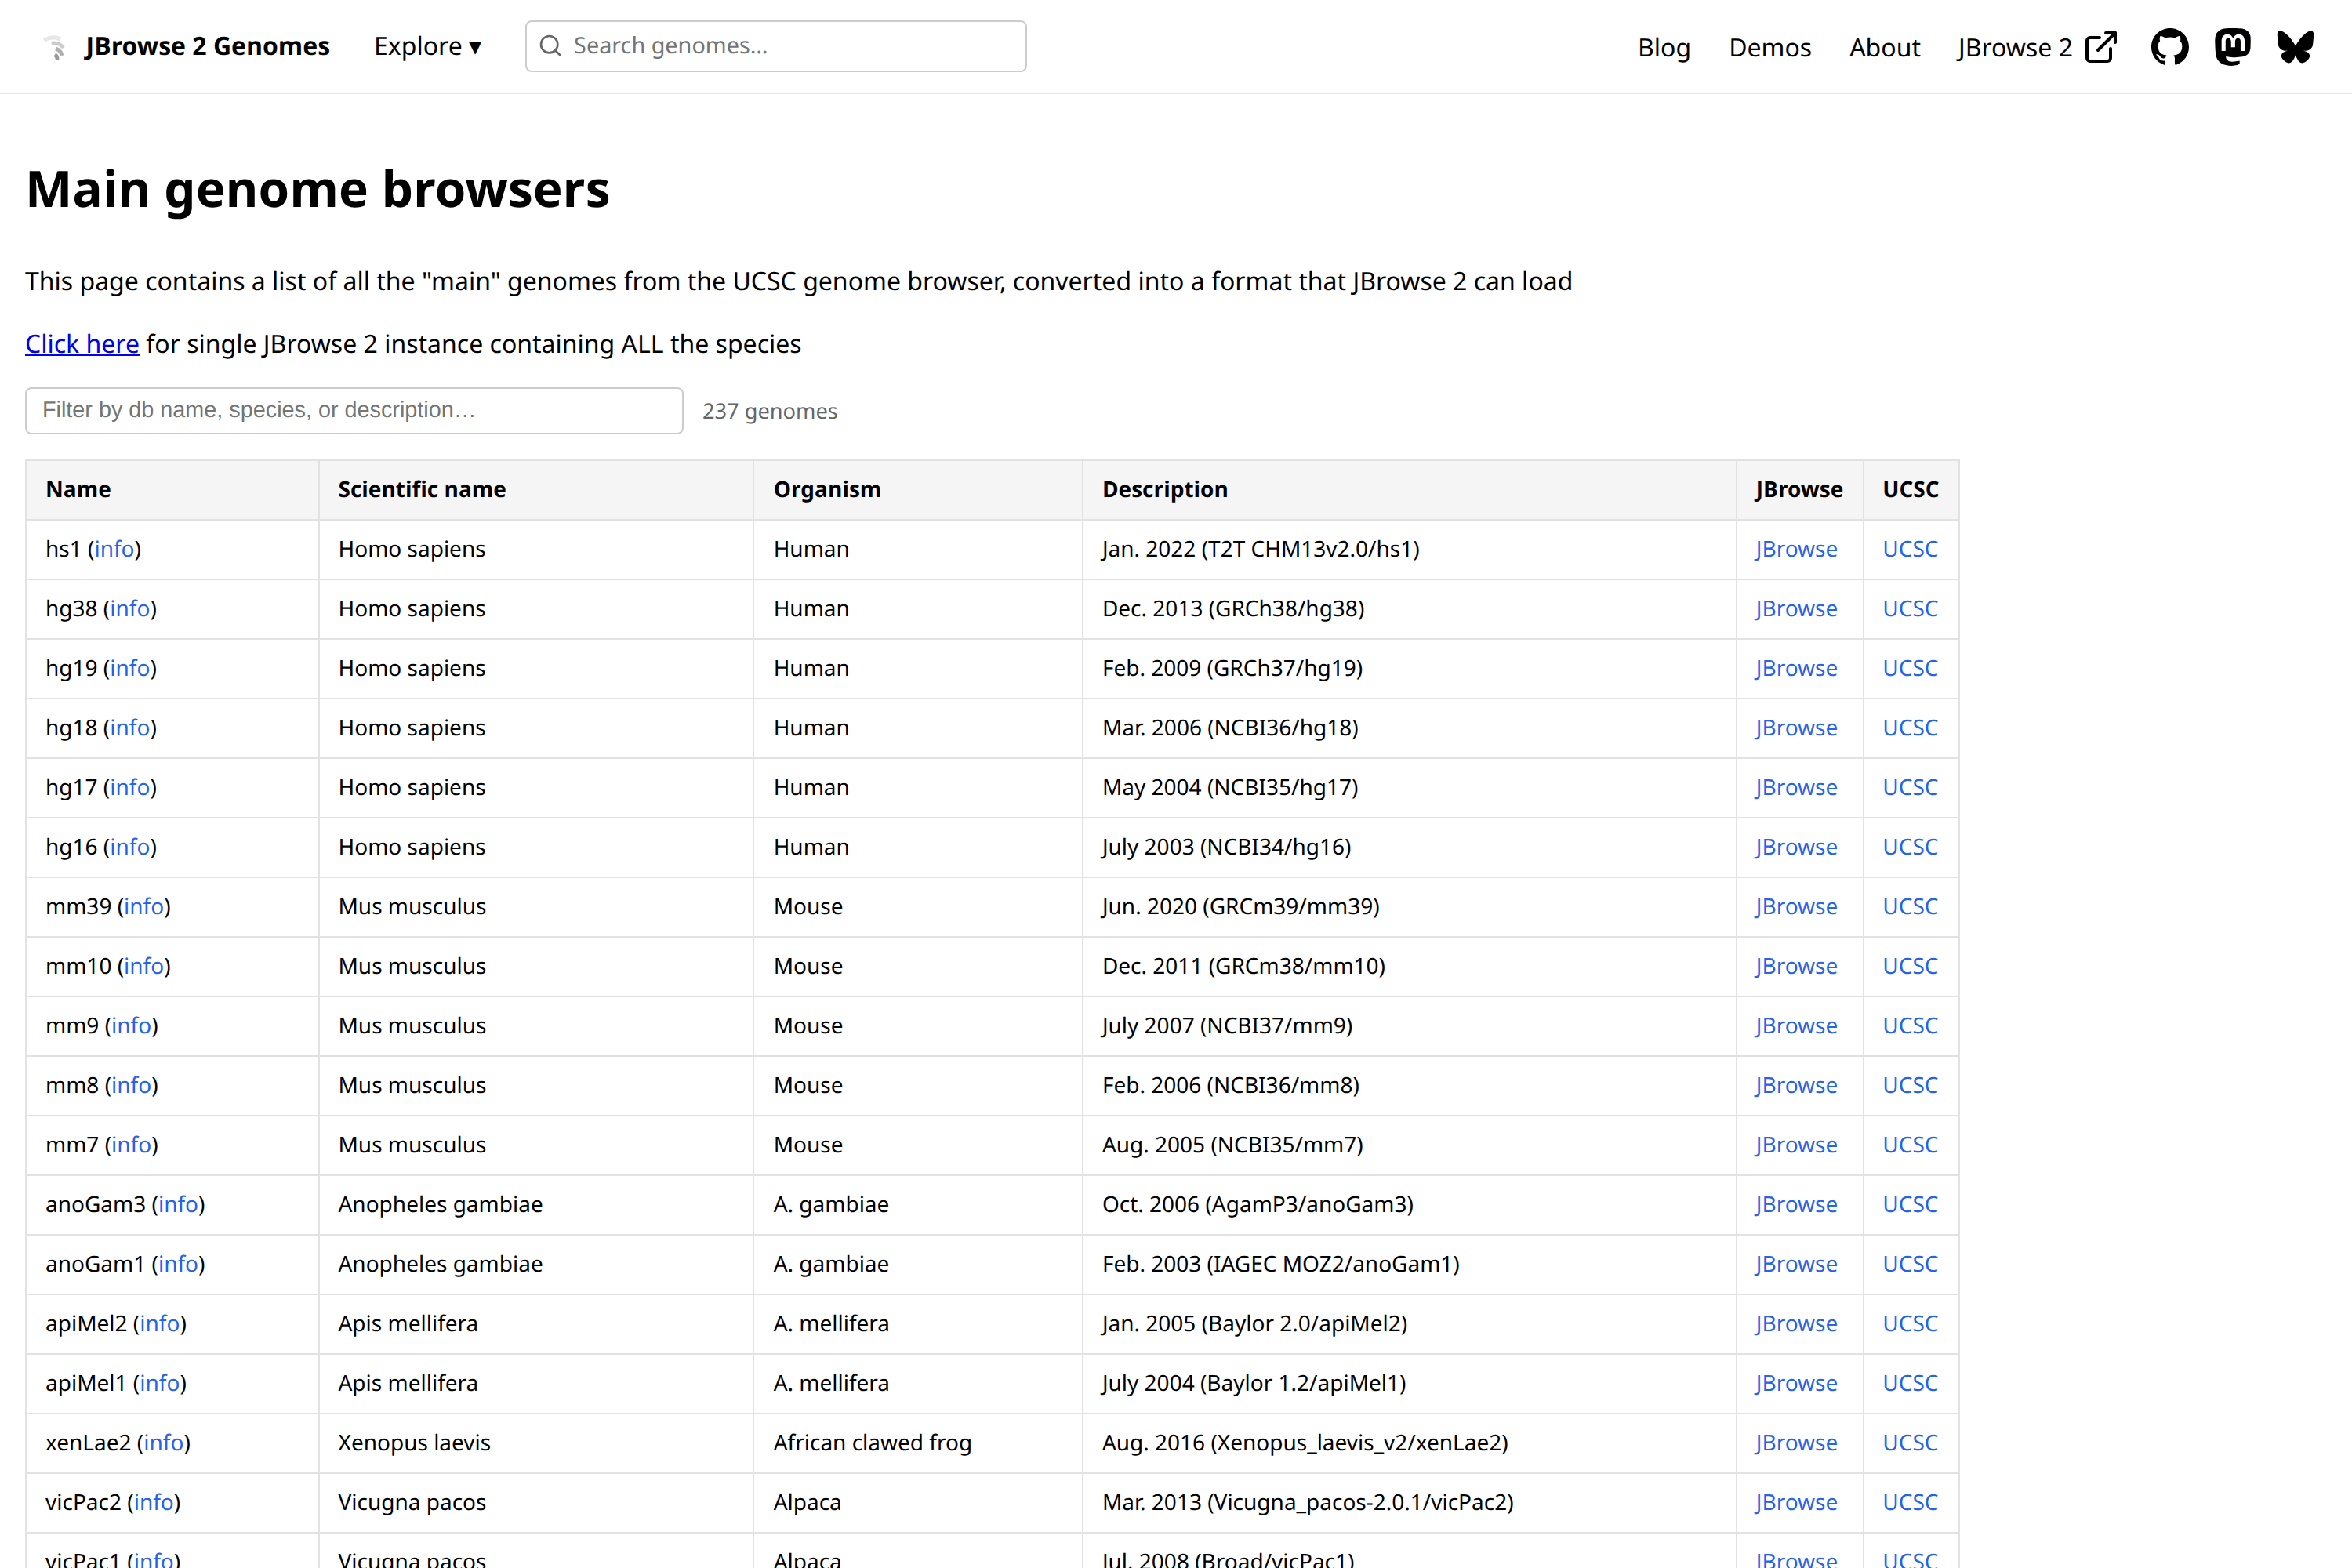The image size is (2352, 1568).
Task: Open the Bluesky butterfly icon link
Action: point(2295,47)
